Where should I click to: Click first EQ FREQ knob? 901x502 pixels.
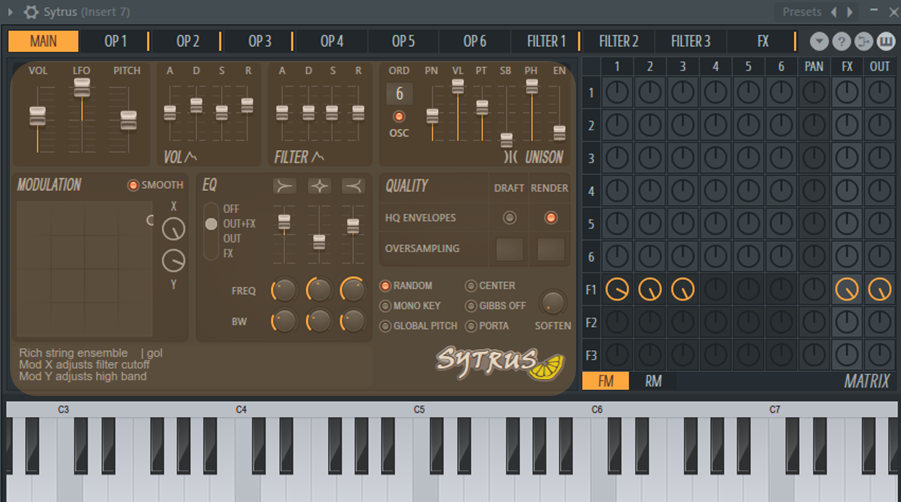pyautogui.click(x=284, y=290)
